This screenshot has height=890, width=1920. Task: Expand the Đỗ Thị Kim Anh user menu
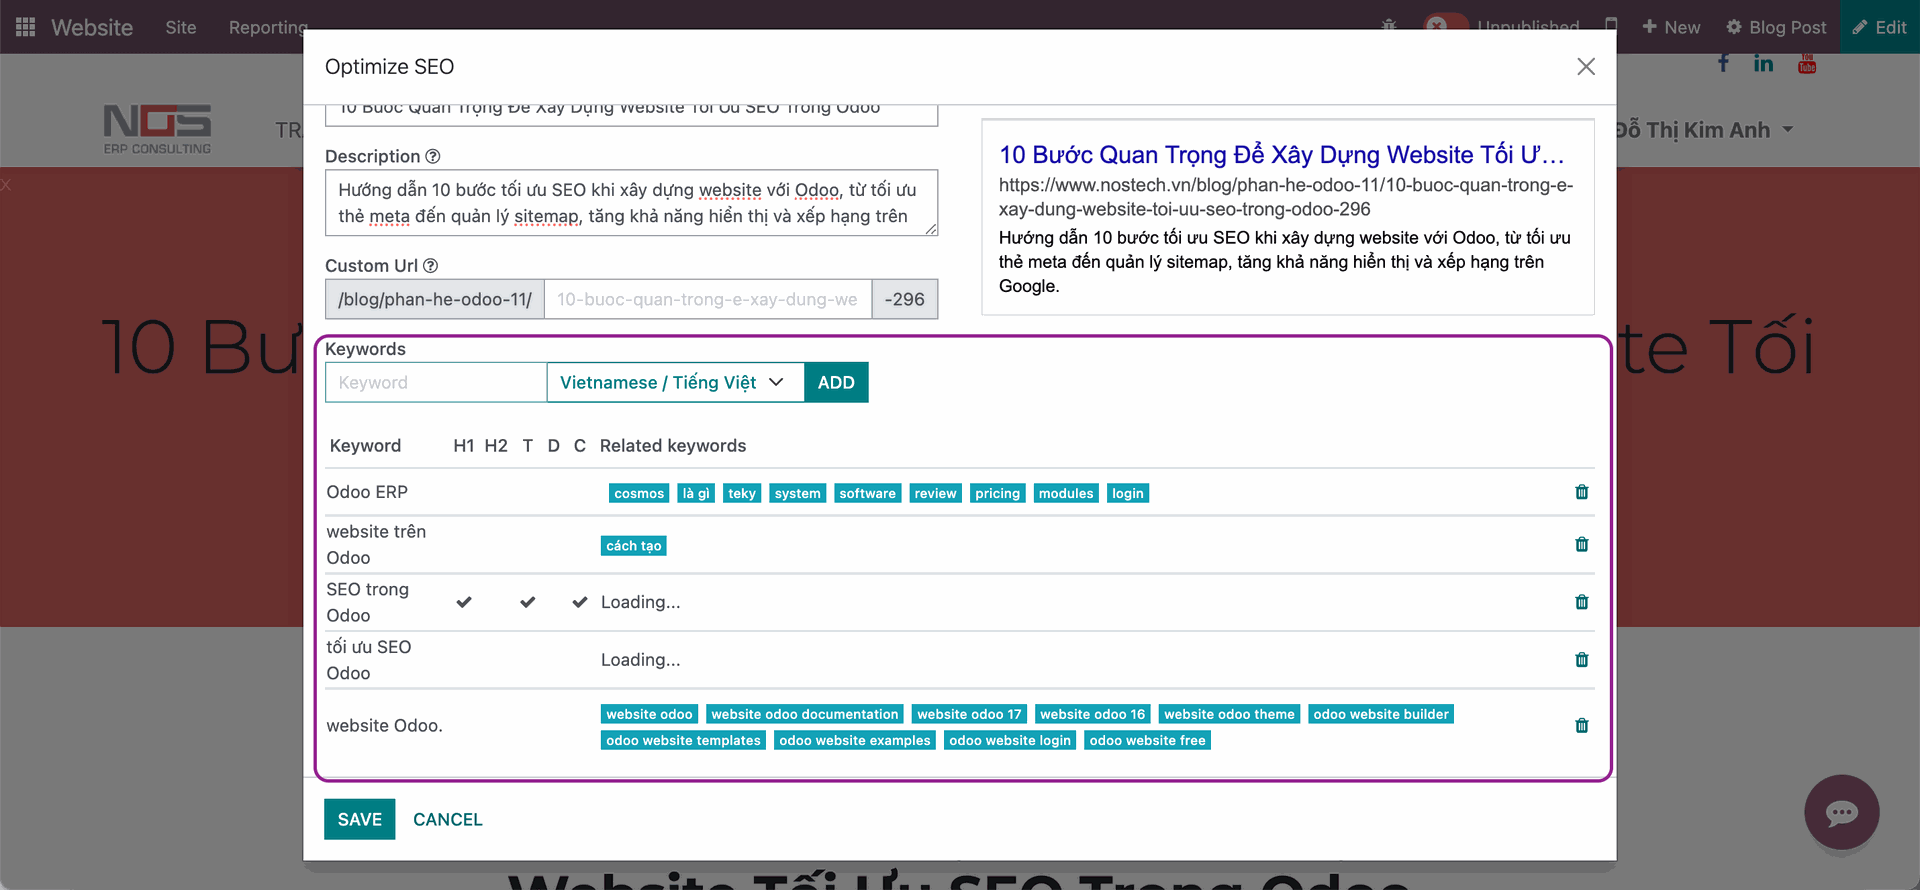coord(1704,130)
